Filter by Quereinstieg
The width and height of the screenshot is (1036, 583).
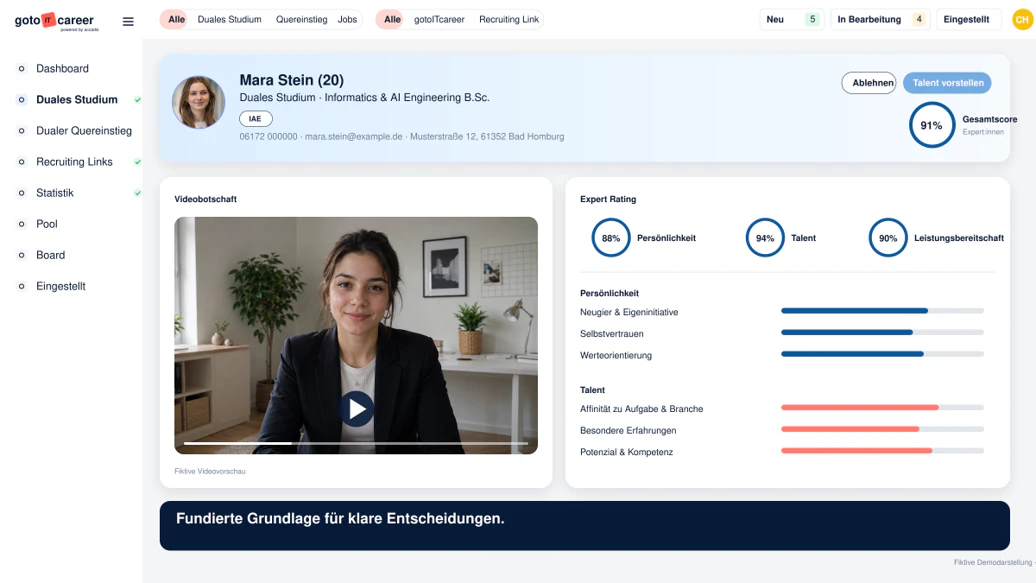coord(301,19)
